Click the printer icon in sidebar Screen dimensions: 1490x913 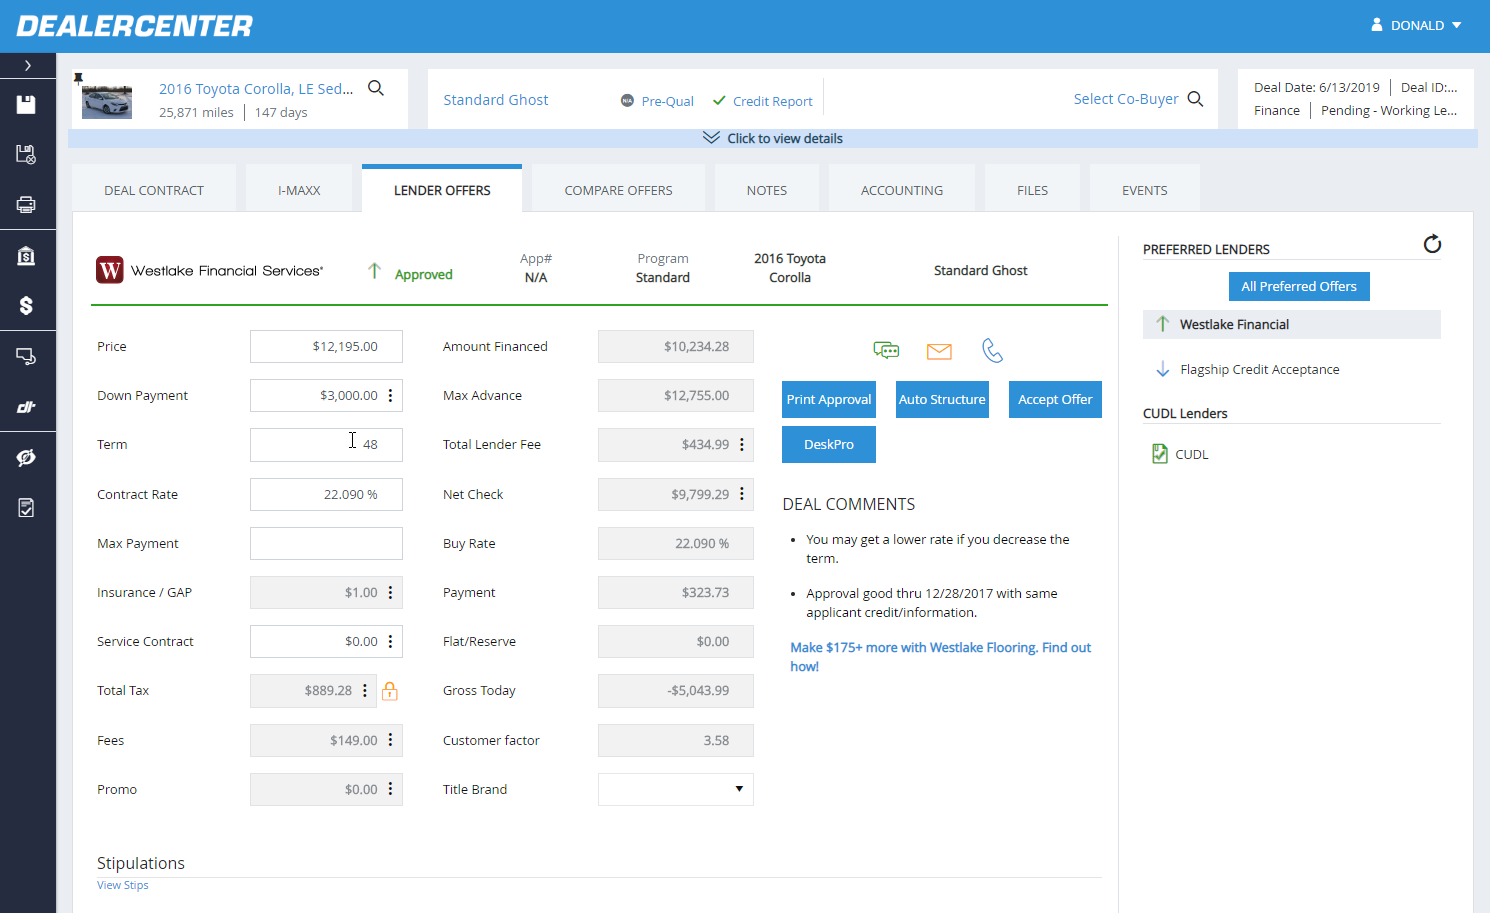pos(26,205)
